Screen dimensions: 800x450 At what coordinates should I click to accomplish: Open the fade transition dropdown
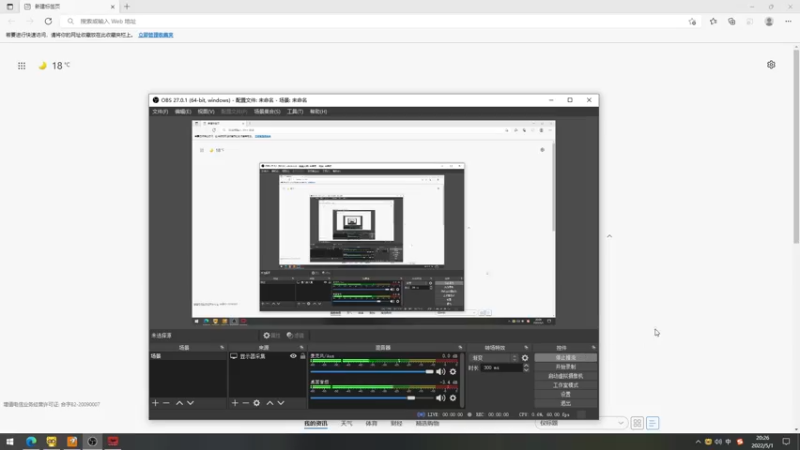click(494, 358)
